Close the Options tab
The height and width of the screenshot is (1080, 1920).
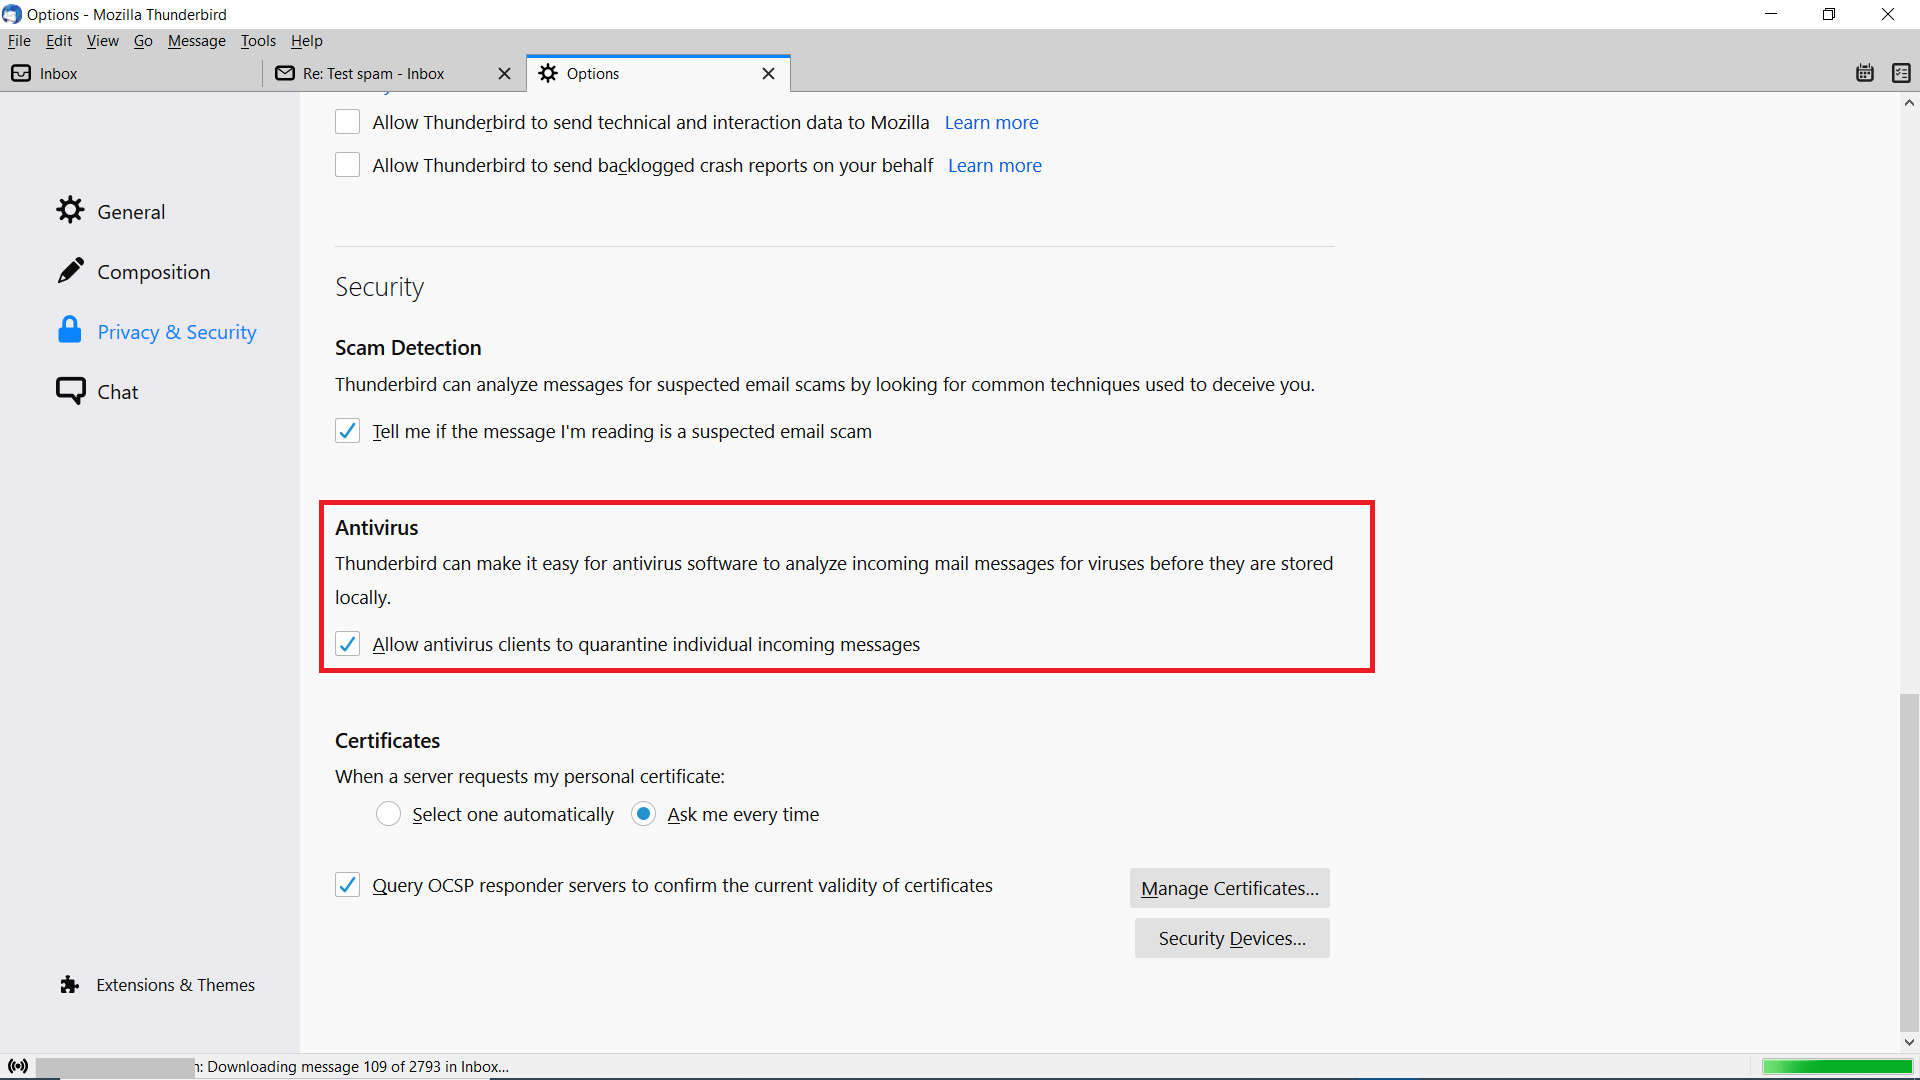tap(768, 74)
